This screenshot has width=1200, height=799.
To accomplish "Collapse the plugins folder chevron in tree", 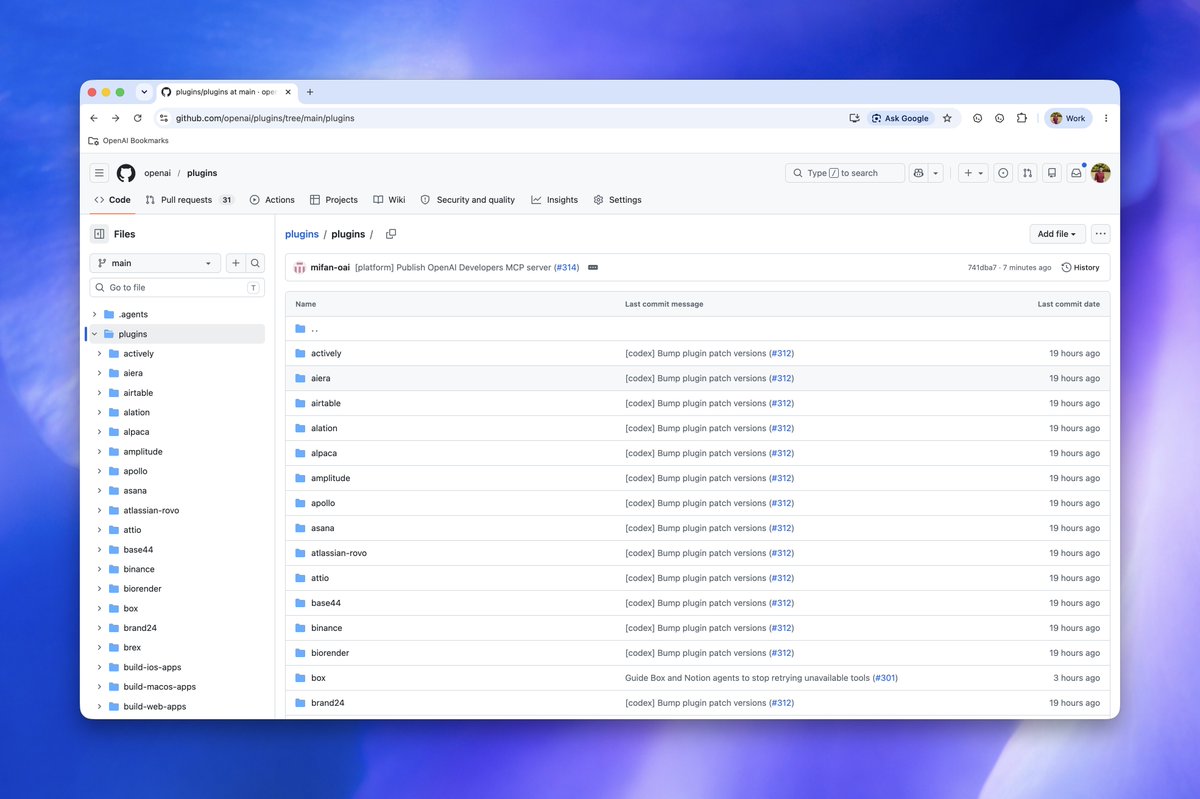I will 95,334.
